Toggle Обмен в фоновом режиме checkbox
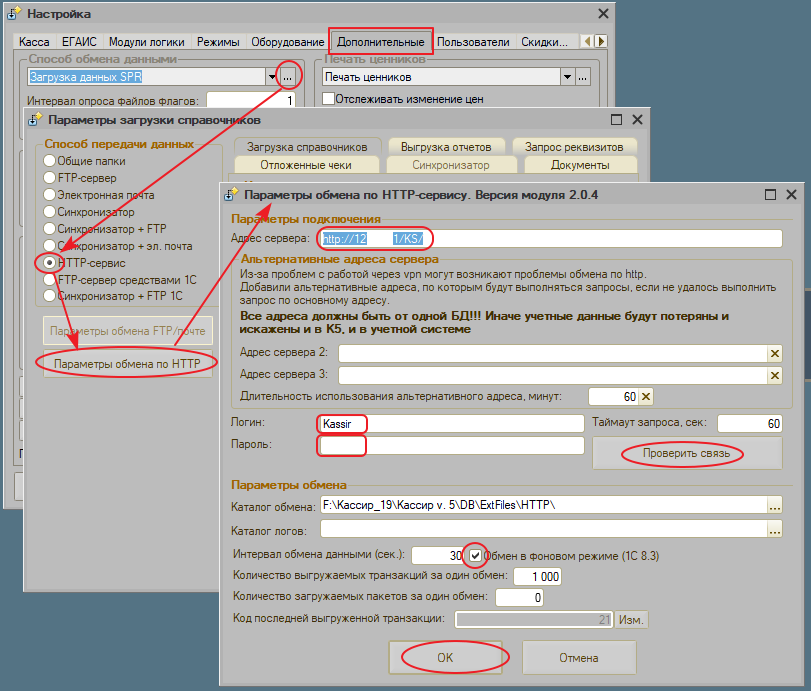This screenshot has height=691, width=811. [476, 555]
